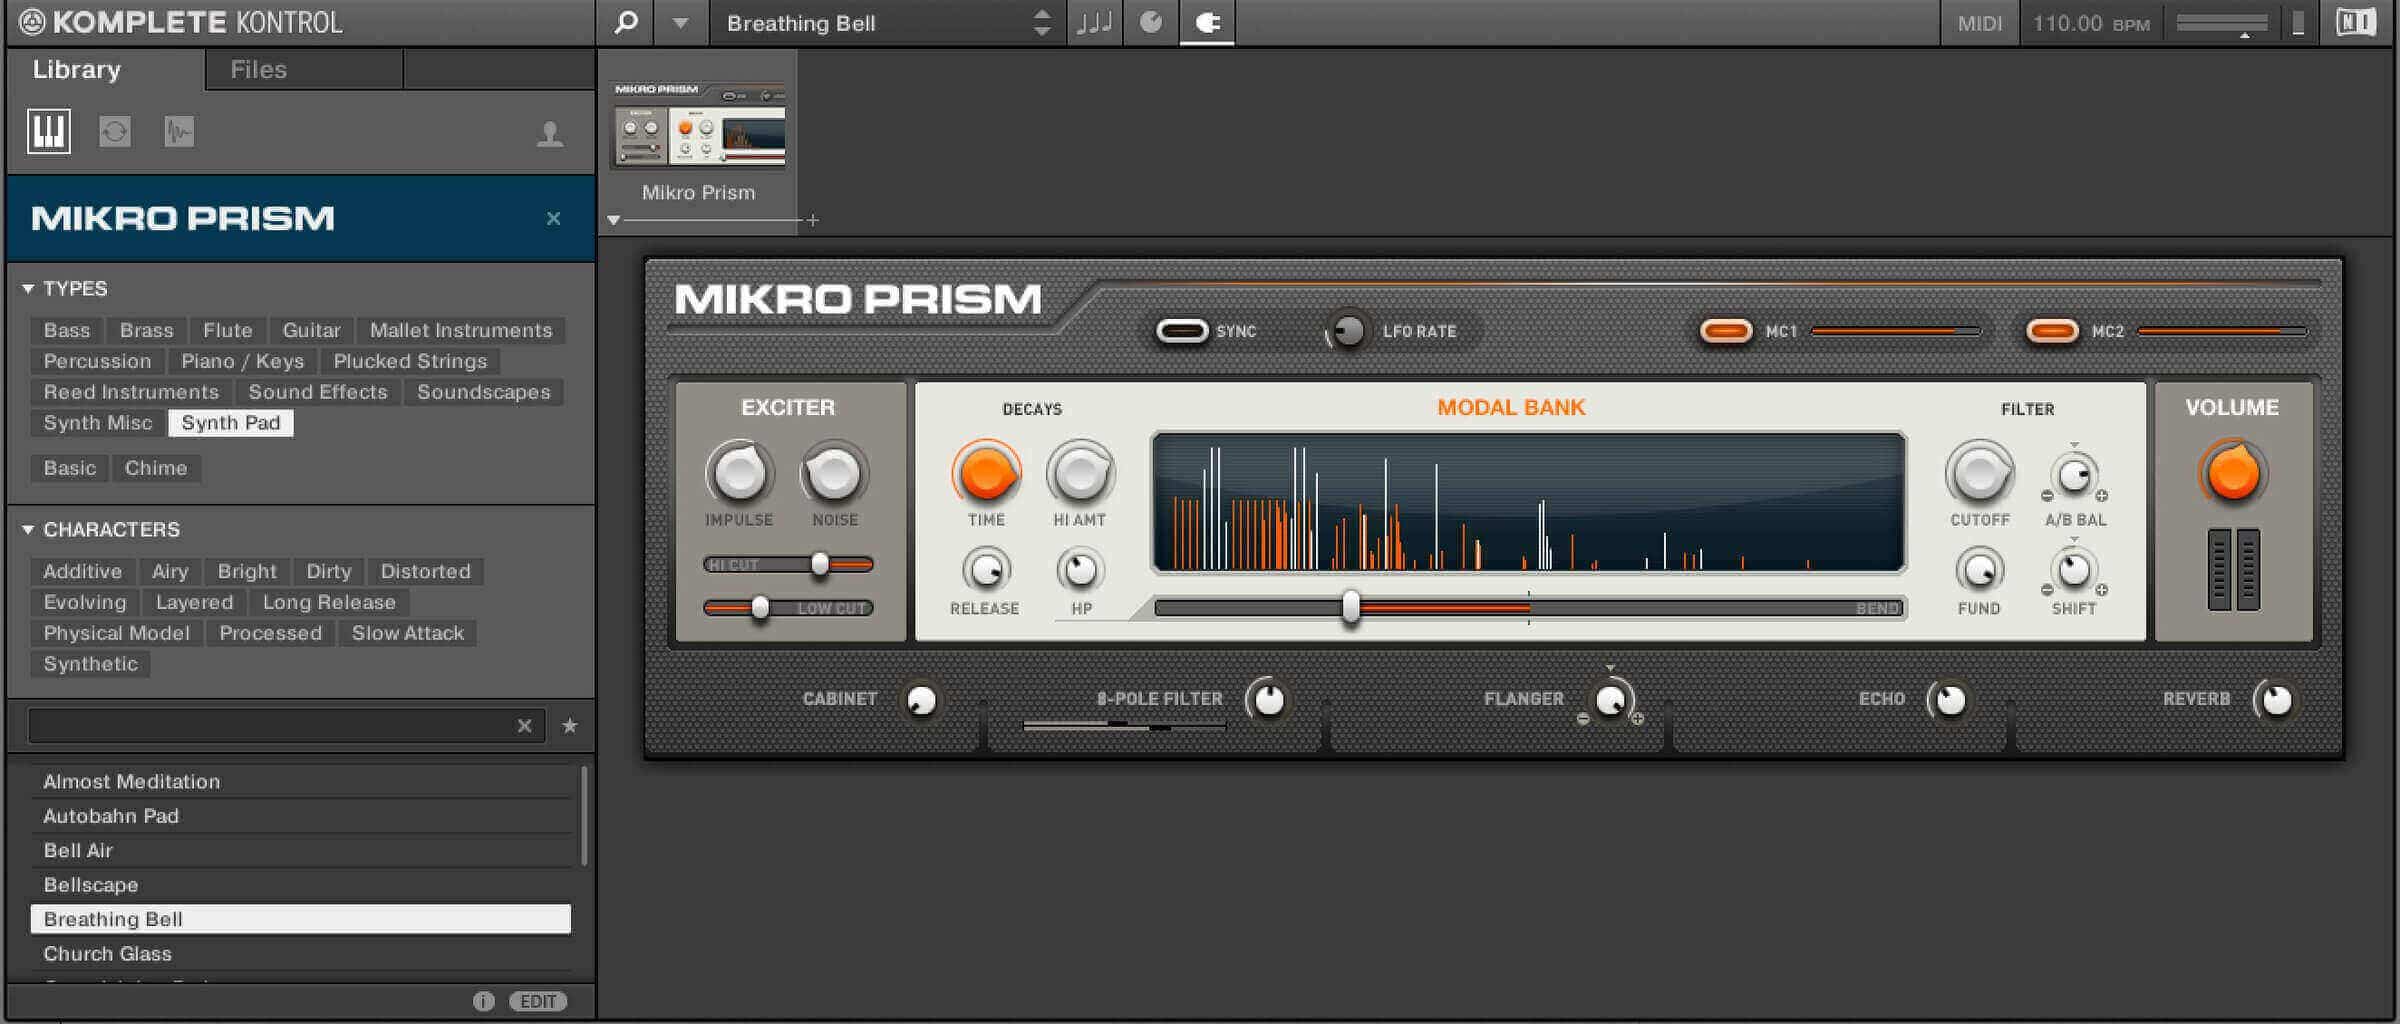The image size is (2400, 1024).
Task: Switch to the Files tab
Action: tap(259, 69)
